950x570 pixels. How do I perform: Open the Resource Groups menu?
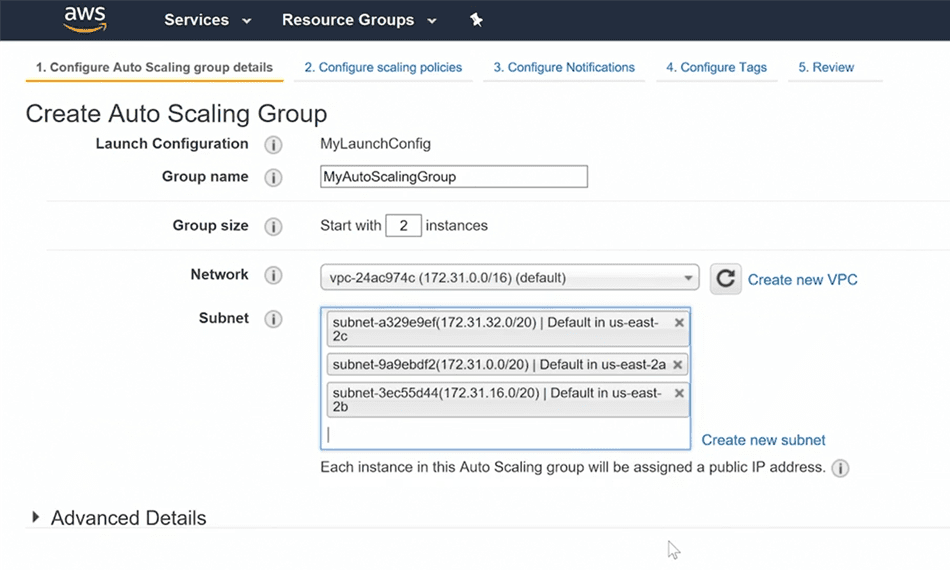[358, 20]
